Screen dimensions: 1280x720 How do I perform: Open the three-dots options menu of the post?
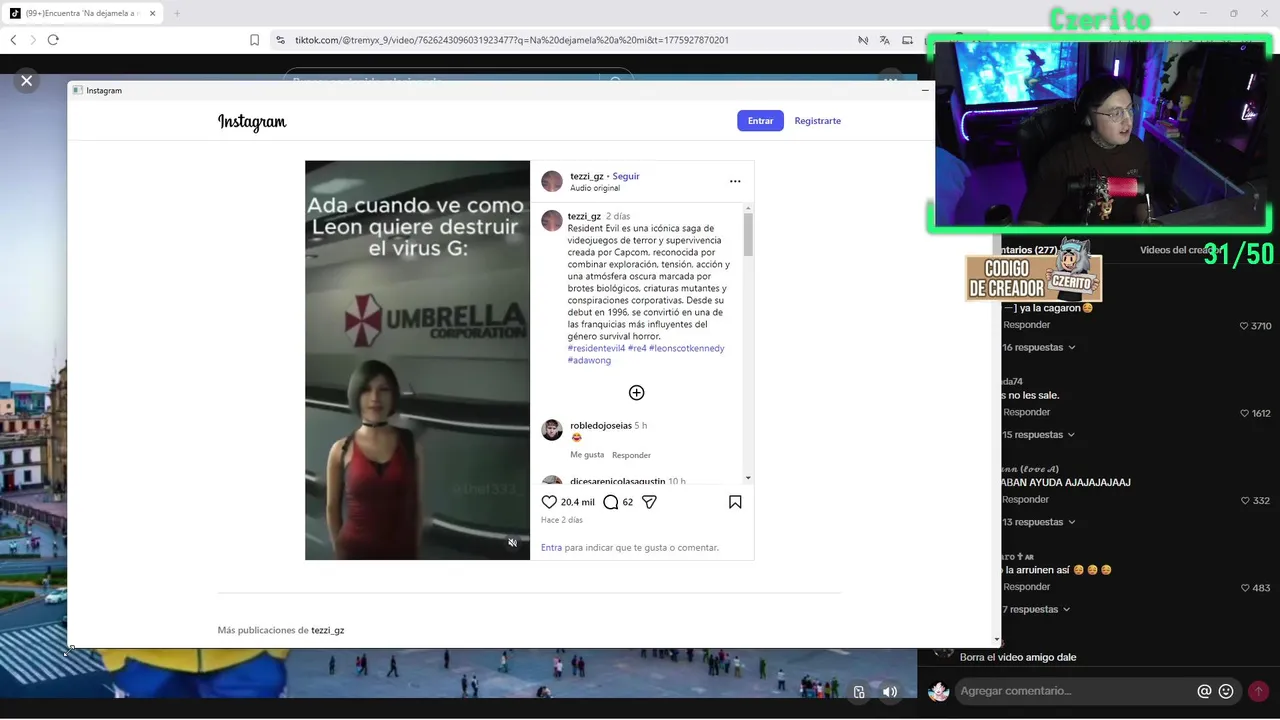(735, 181)
